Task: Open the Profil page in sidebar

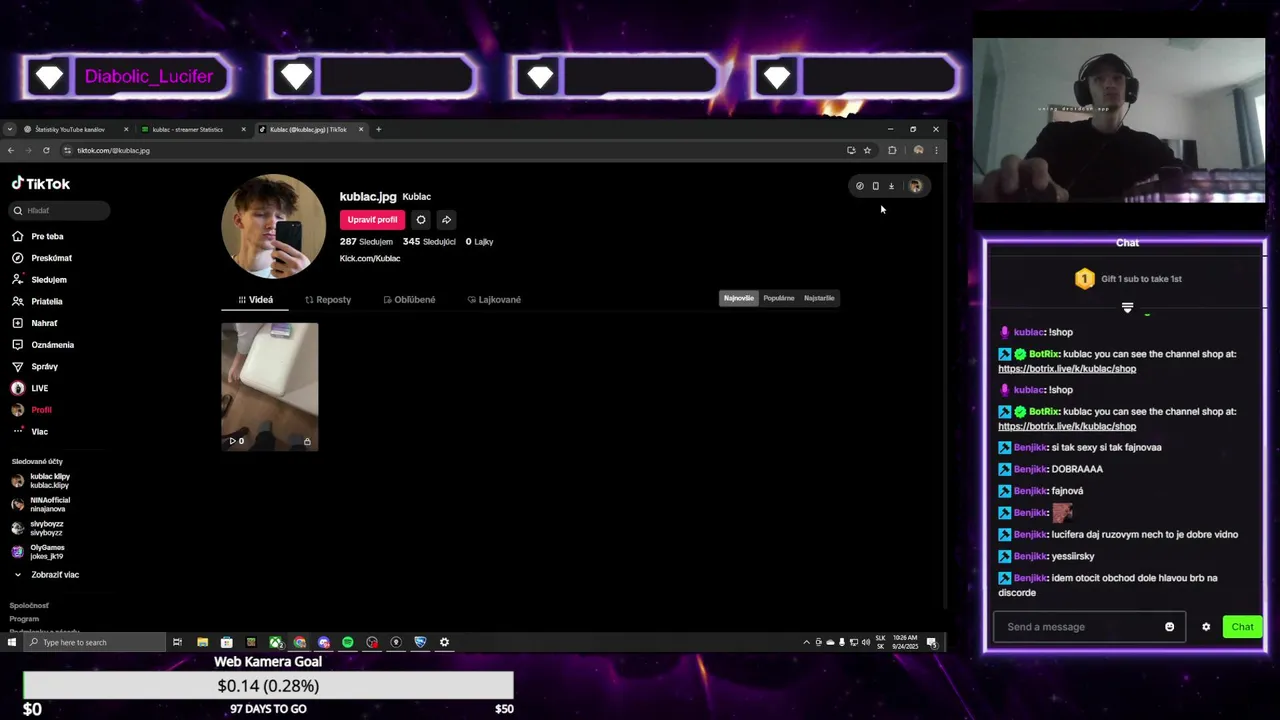Action: (32, 410)
